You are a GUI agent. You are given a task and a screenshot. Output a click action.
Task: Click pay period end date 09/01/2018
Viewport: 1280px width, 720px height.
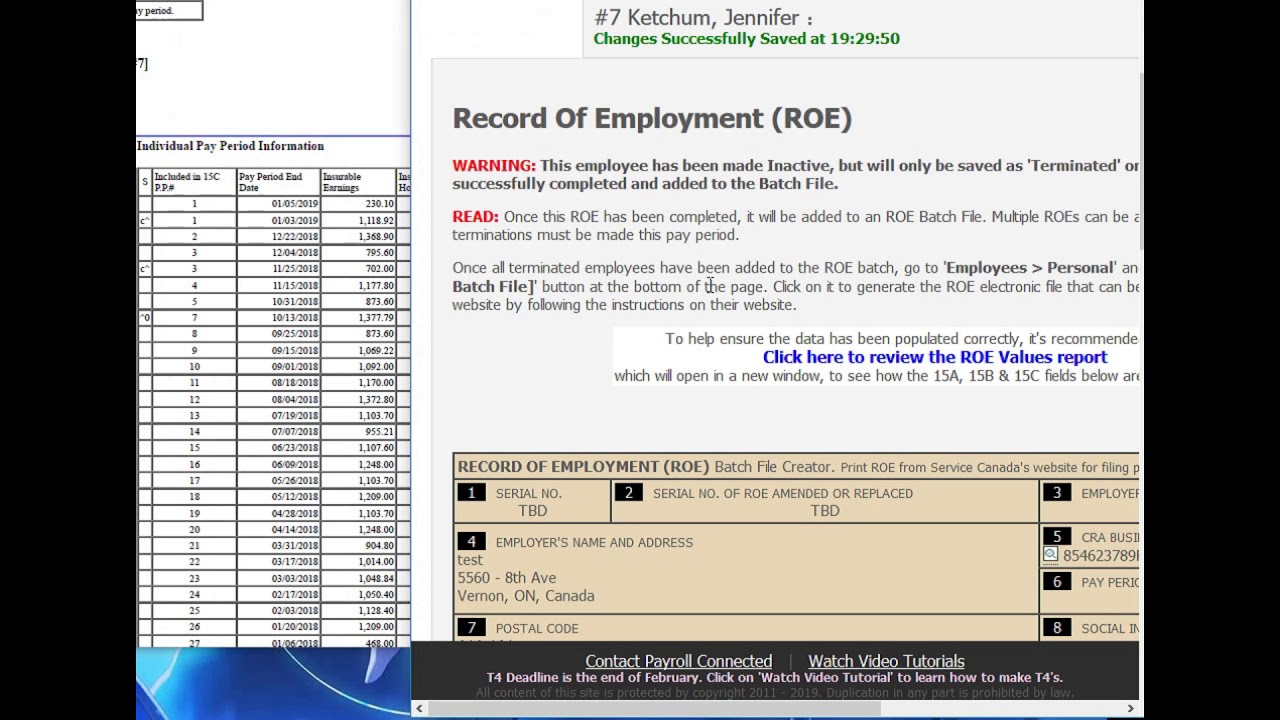(294, 367)
